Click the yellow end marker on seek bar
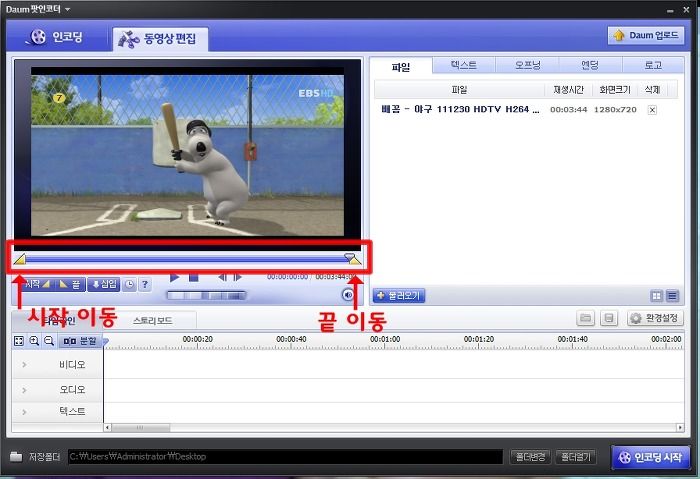Image resolution: width=700 pixels, height=479 pixels. (355, 259)
